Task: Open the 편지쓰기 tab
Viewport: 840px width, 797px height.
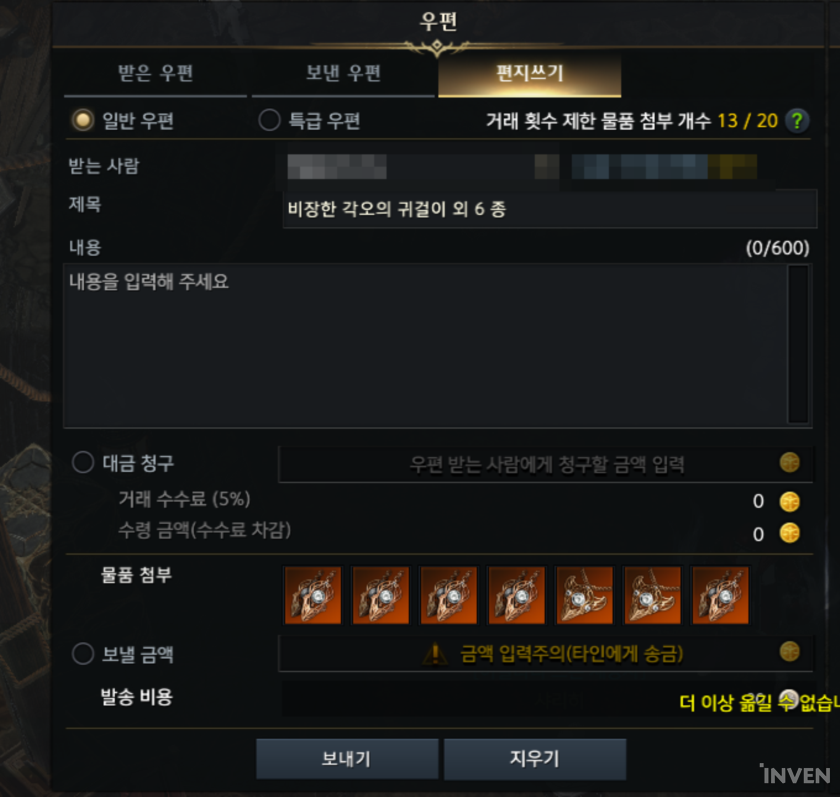Action: (530, 74)
